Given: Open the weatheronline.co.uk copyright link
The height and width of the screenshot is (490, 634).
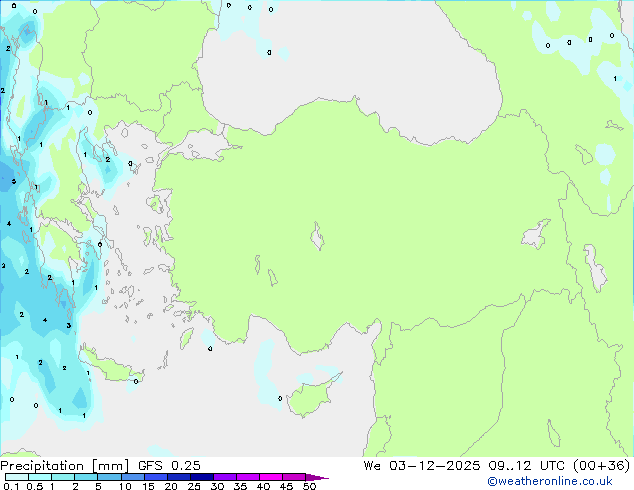Looking at the screenshot, I should click(550, 481).
